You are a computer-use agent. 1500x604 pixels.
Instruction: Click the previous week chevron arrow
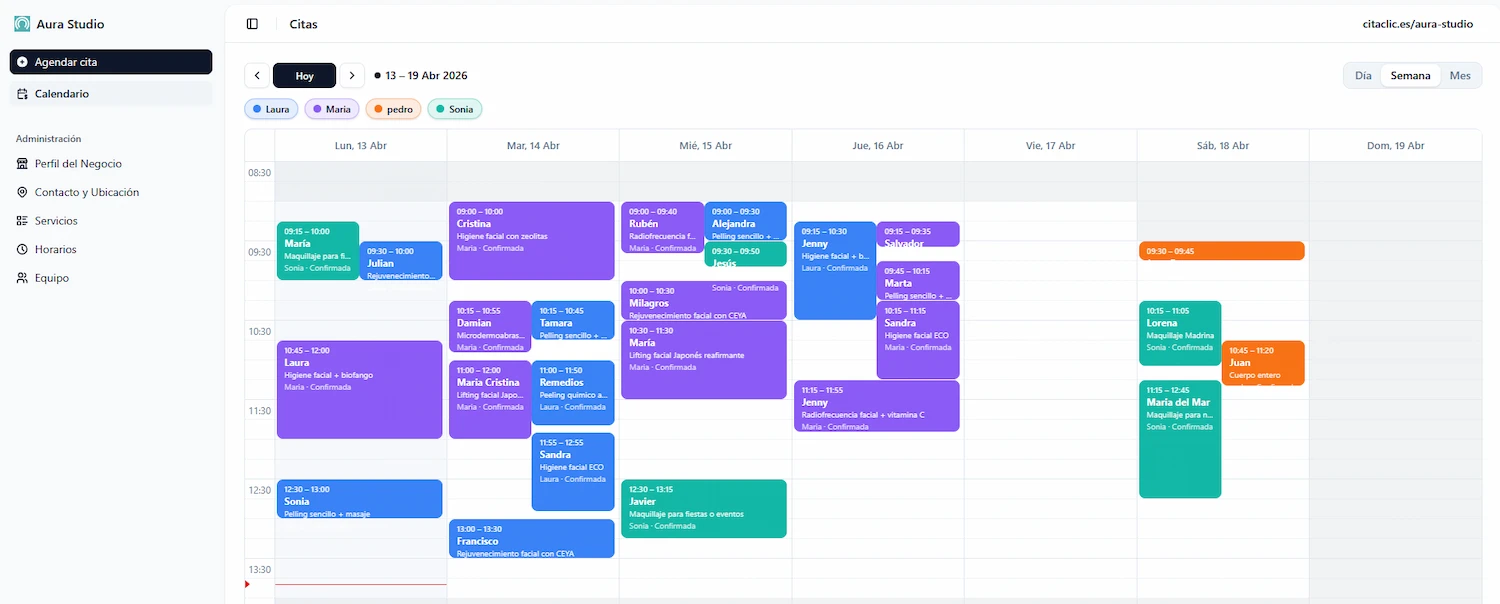(257, 75)
